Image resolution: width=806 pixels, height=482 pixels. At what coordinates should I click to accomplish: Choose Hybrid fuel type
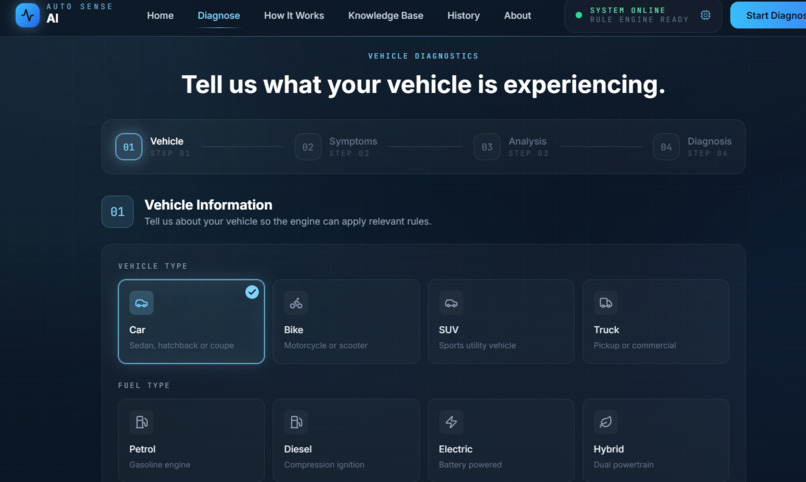click(655, 440)
